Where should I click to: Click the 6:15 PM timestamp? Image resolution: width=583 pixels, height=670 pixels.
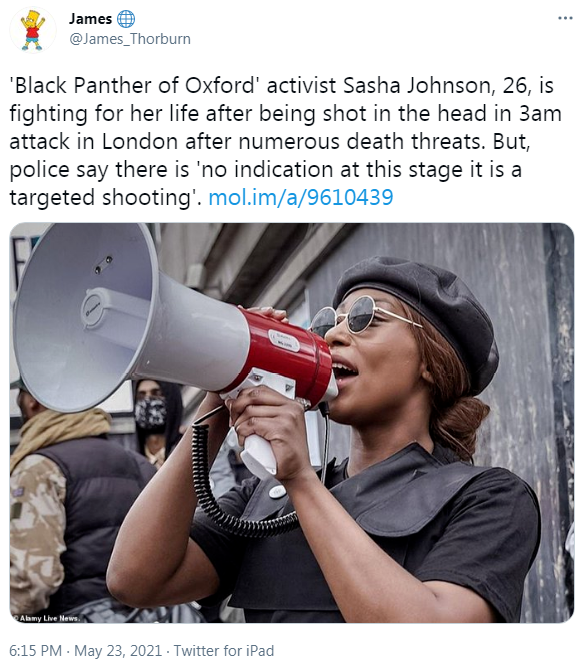point(35,650)
